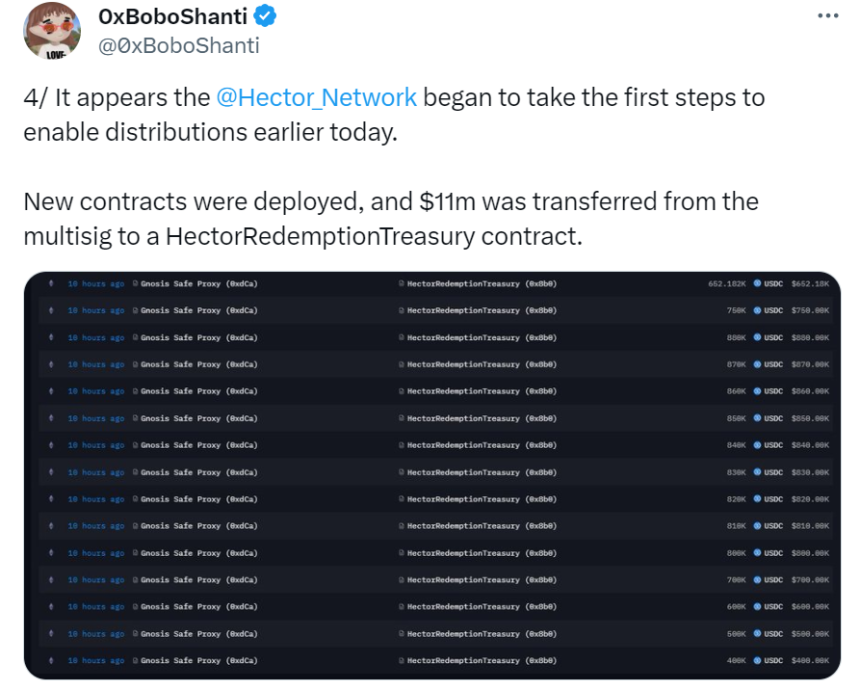The height and width of the screenshot is (691, 860).
Task: Click the USDC token icon in the 750K row
Action: click(x=757, y=310)
